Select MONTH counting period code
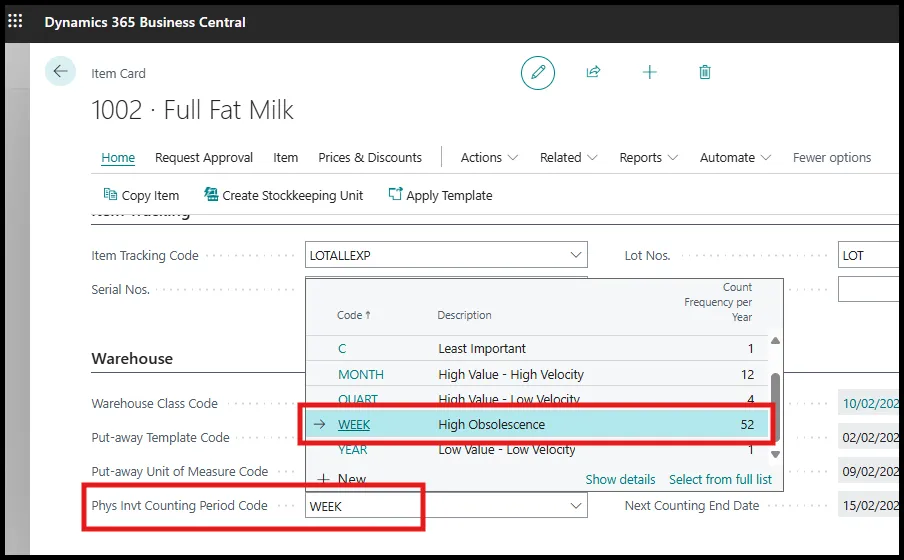This screenshot has width=904, height=560. 360,374
